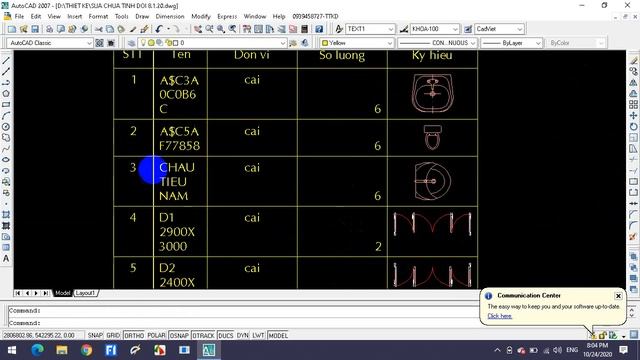This screenshot has width=640, height=360.
Task: Select the Rectangle draw tool
Action: pos(6,104)
